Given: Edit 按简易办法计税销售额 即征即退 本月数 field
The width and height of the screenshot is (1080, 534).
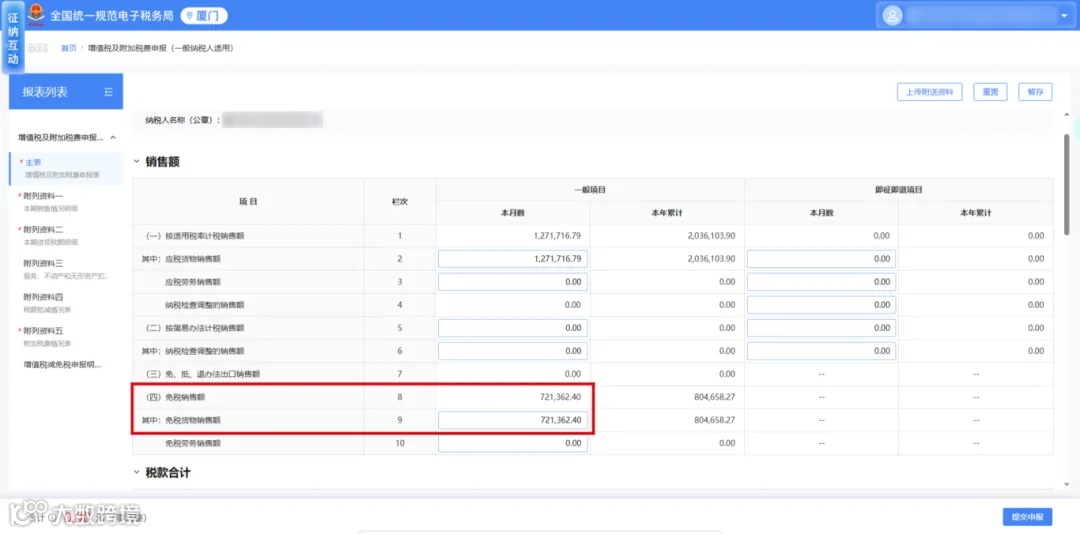Looking at the screenshot, I should pyautogui.click(x=821, y=328).
